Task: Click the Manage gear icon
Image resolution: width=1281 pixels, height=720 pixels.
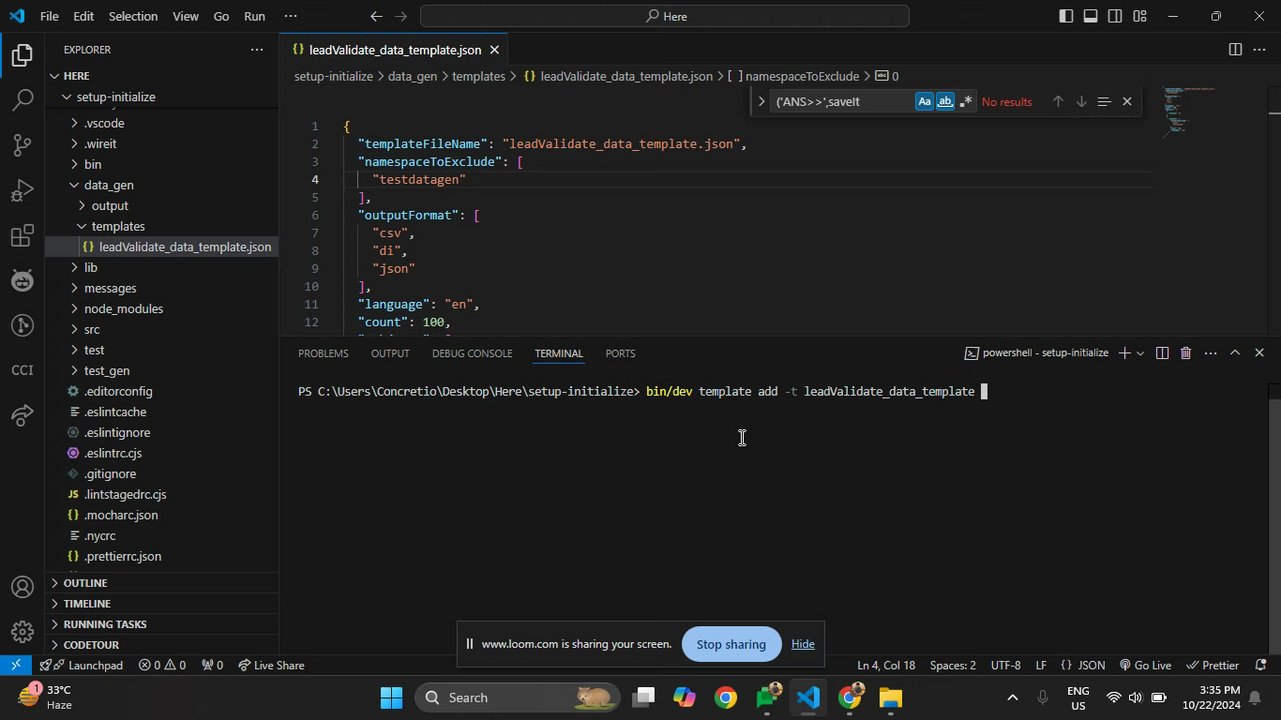Action: point(22,632)
